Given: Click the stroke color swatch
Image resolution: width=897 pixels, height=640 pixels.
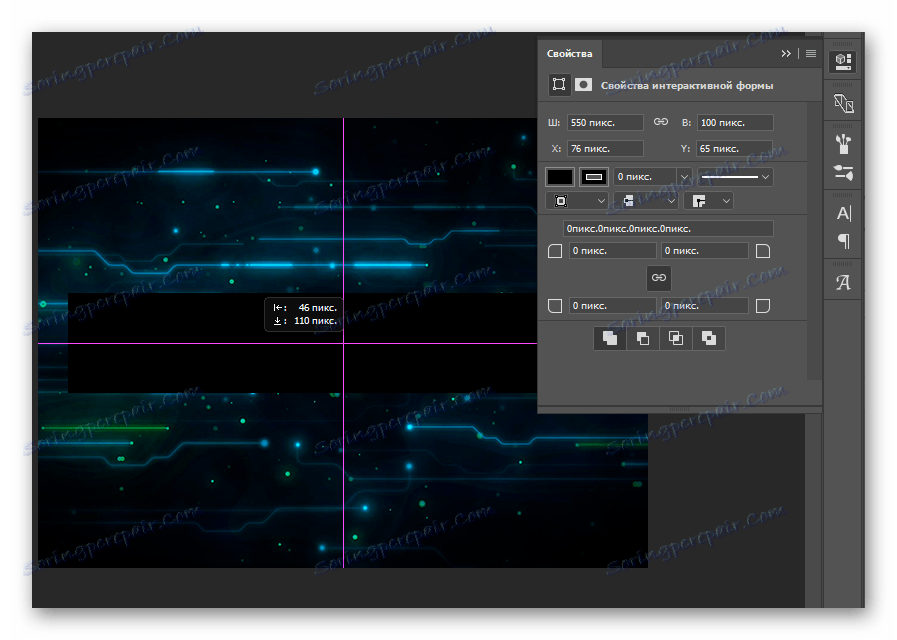Looking at the screenshot, I should click(593, 177).
